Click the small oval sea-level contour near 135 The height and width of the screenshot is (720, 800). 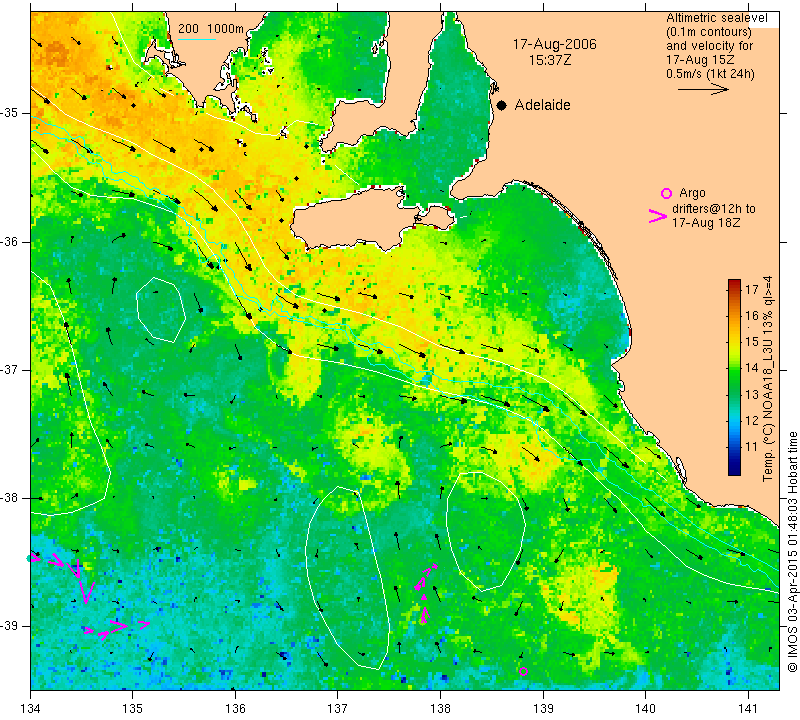point(161,307)
